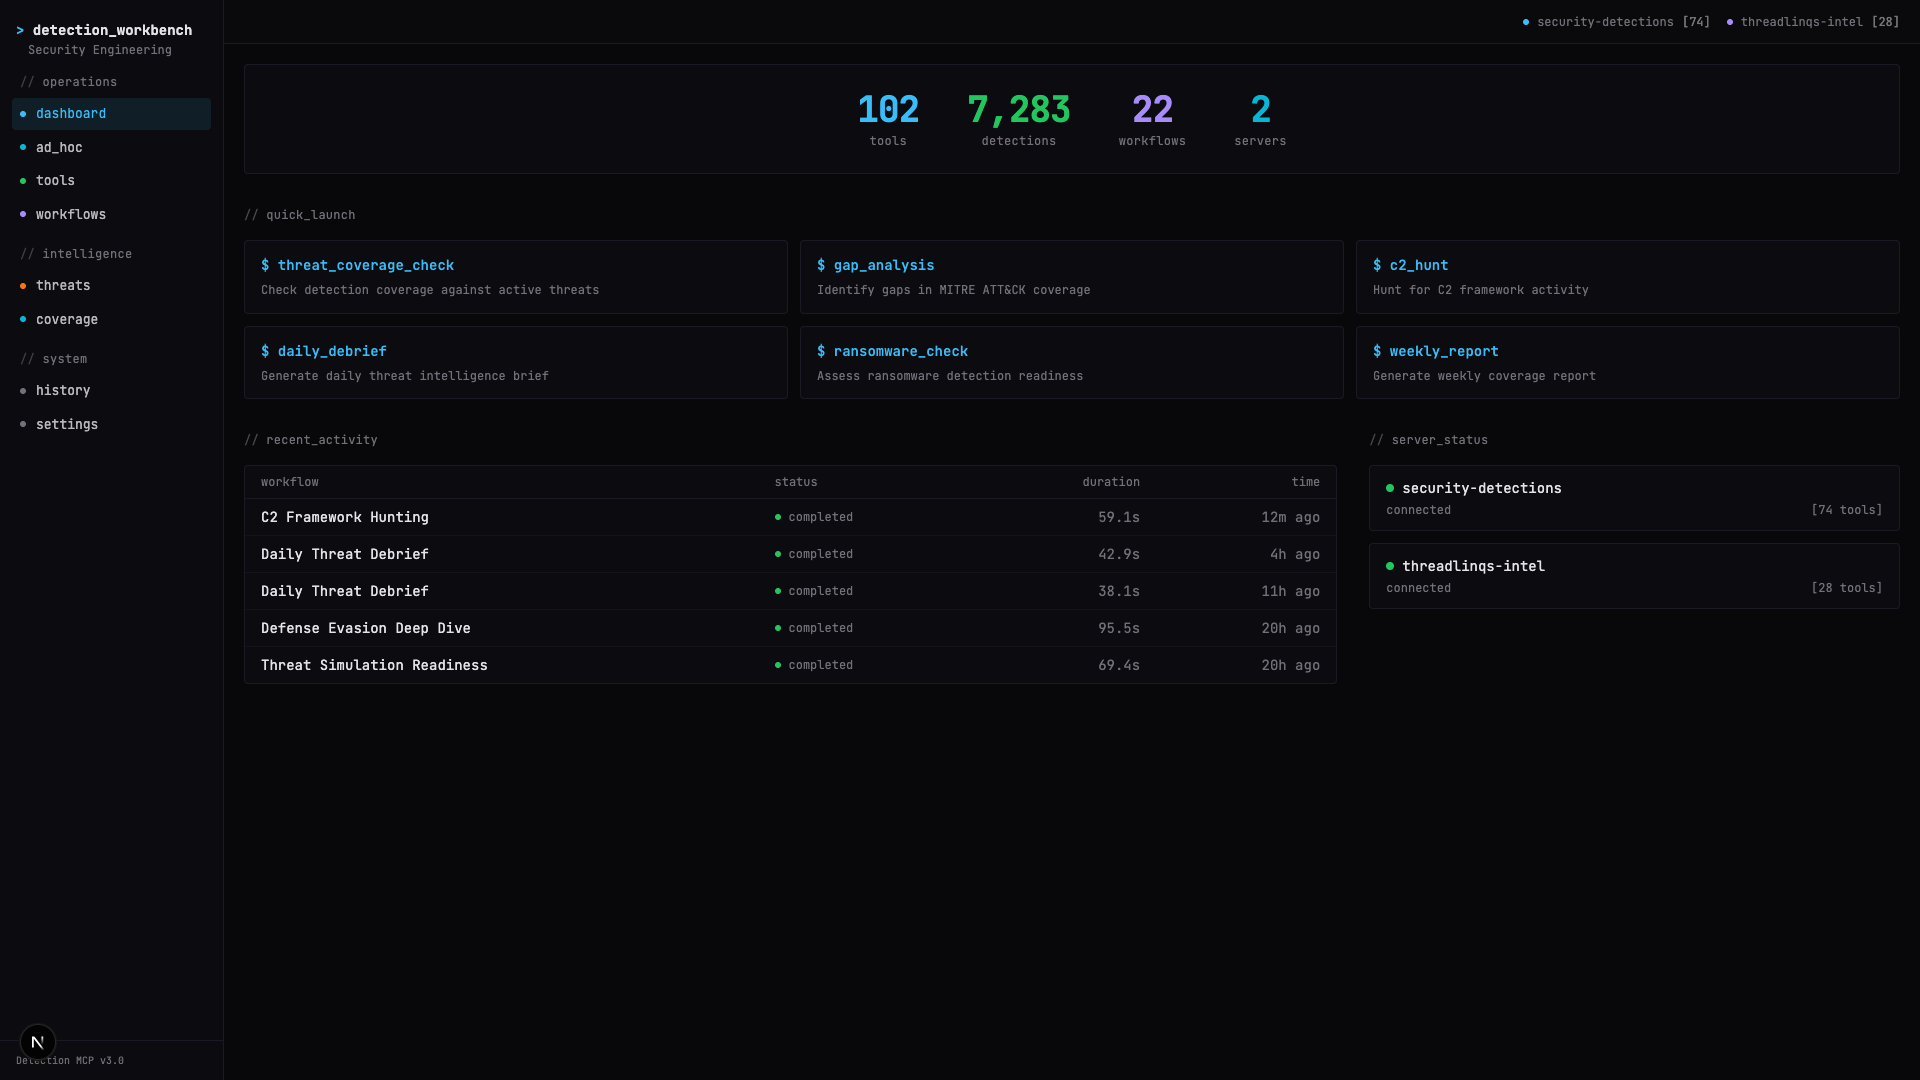Select the 2 servers stat

(1260, 120)
